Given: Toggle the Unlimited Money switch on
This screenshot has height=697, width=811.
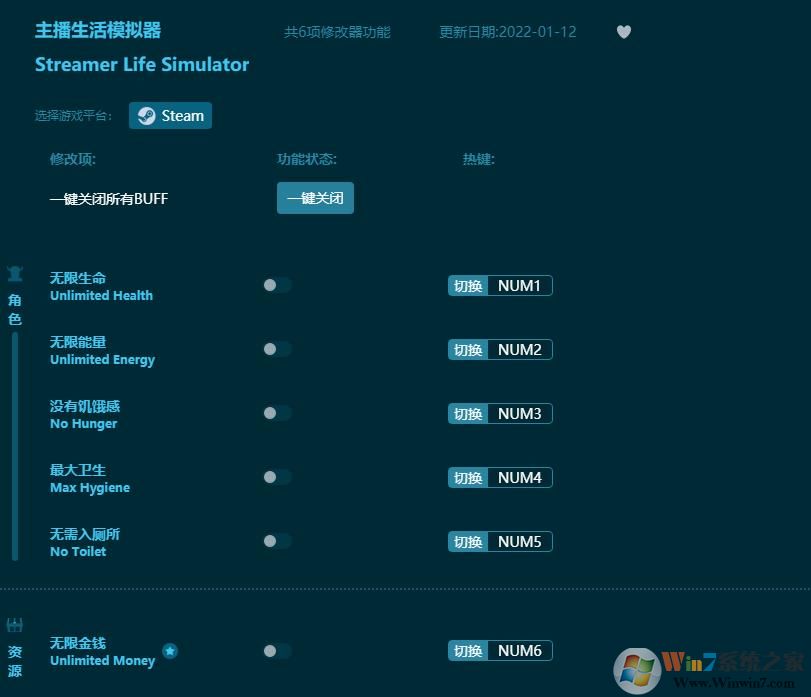Looking at the screenshot, I should click(275, 650).
